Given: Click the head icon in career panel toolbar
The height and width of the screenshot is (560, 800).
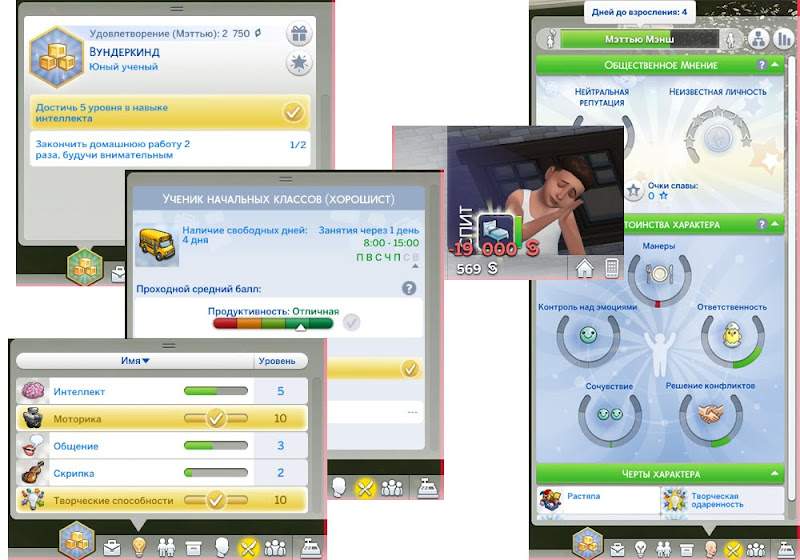Looking at the screenshot, I should click(338, 487).
